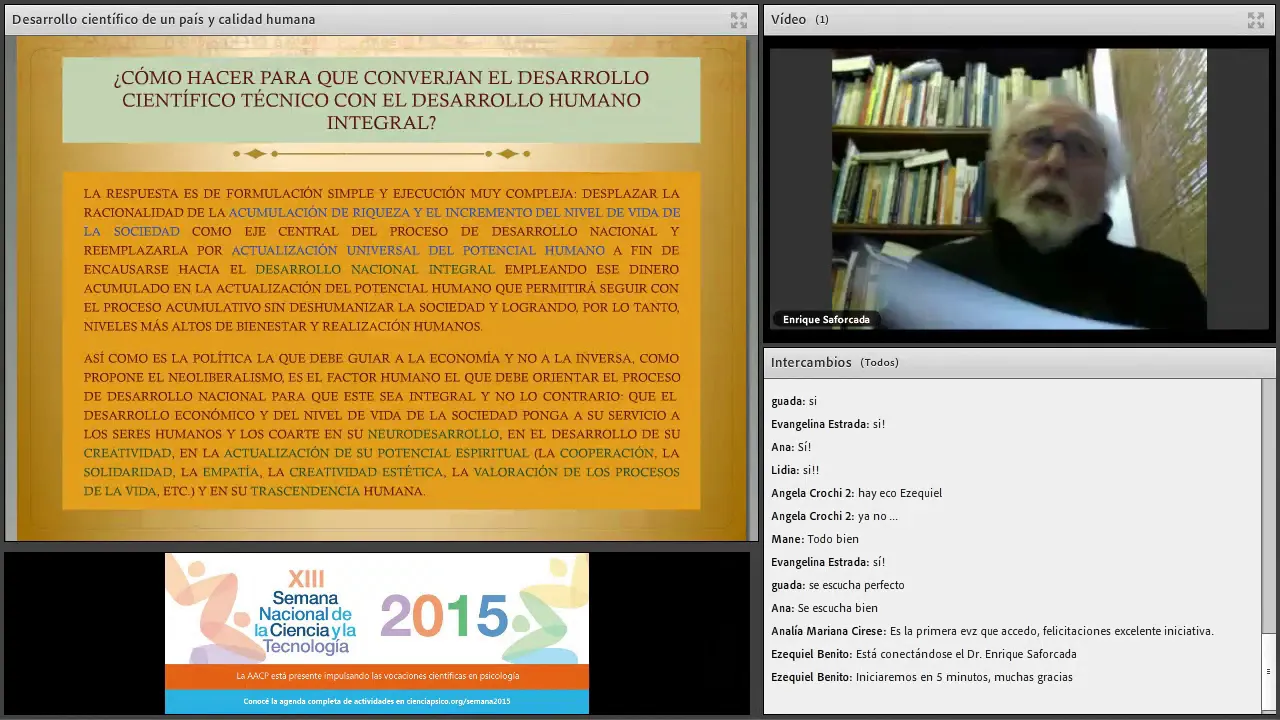Image resolution: width=1280 pixels, height=720 pixels.
Task: Click the share pod title Desarrollo científico de un país
Action: 163,19
